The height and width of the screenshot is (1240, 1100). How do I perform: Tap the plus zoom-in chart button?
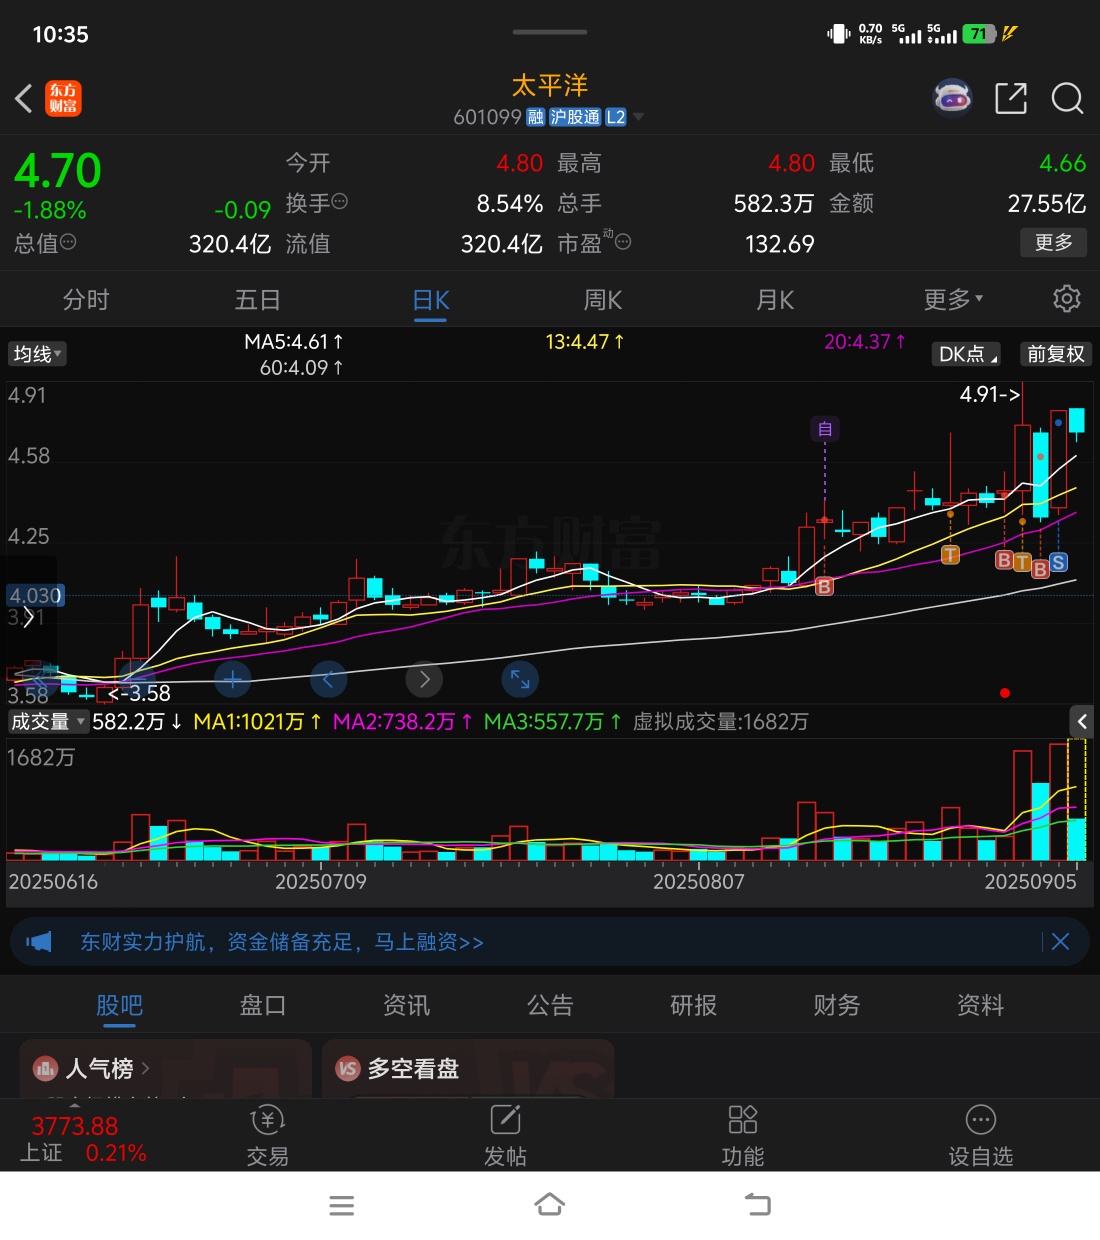point(232,680)
